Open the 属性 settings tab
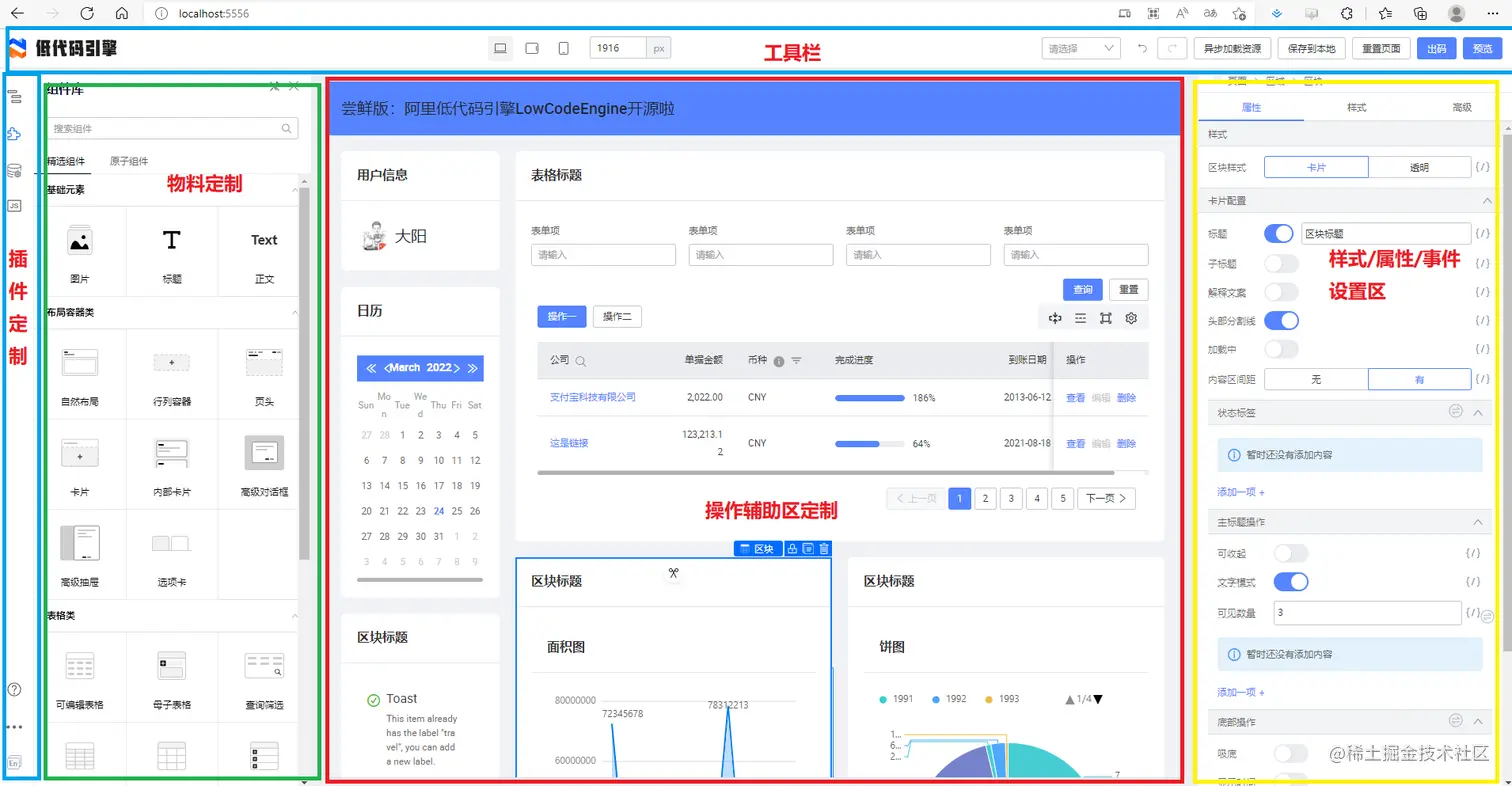The image size is (1512, 786). click(x=1251, y=107)
